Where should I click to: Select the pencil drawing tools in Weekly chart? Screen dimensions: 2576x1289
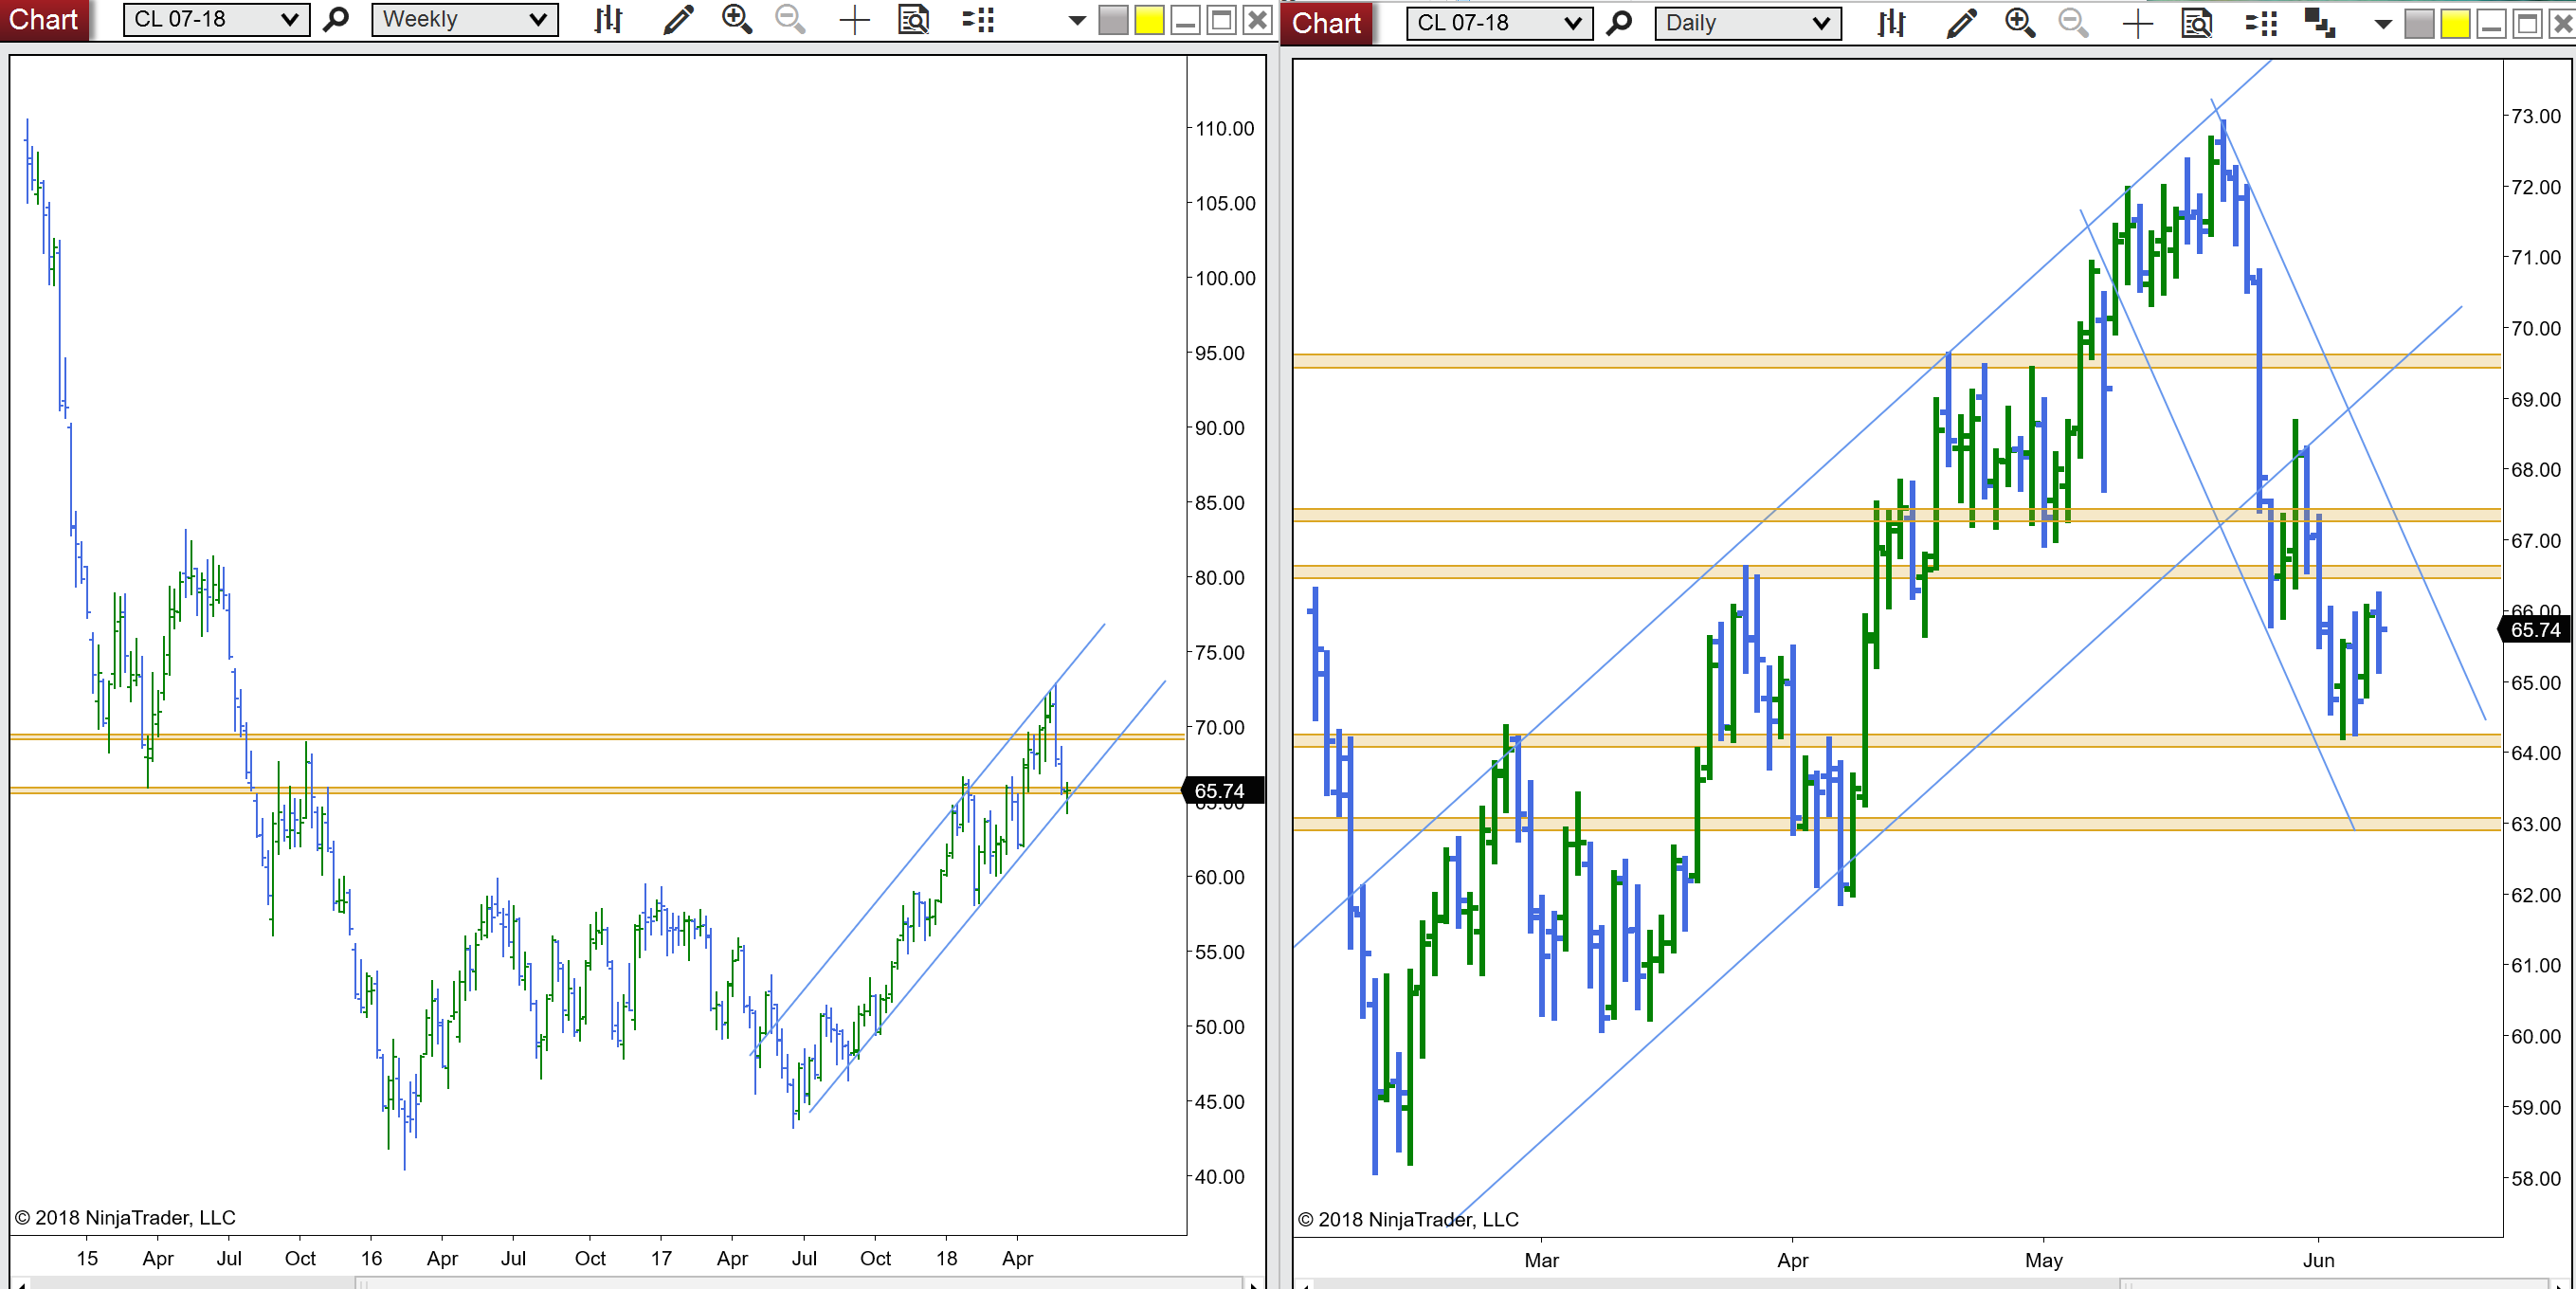click(x=678, y=19)
